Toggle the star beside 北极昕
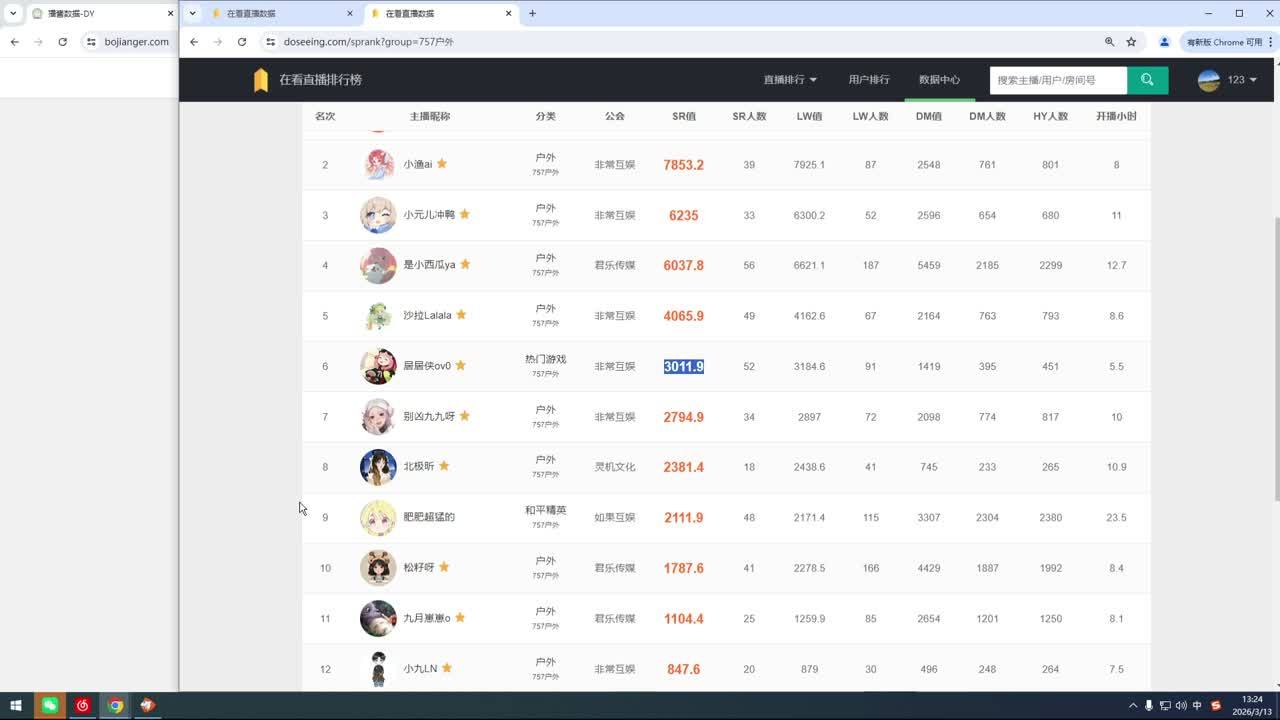 (x=444, y=466)
